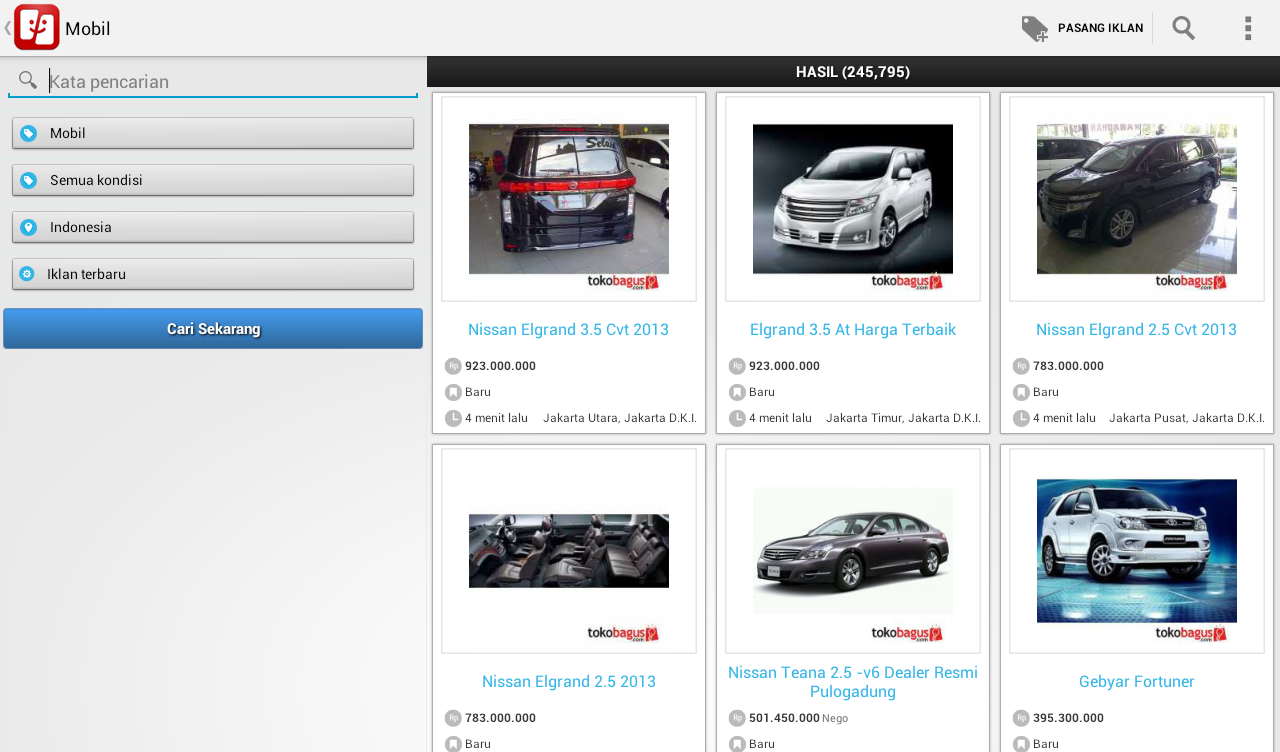View the Nissan Elgrand 3.5 Cvt 2013 photo
Screen dimensions: 1280x752
[569, 199]
